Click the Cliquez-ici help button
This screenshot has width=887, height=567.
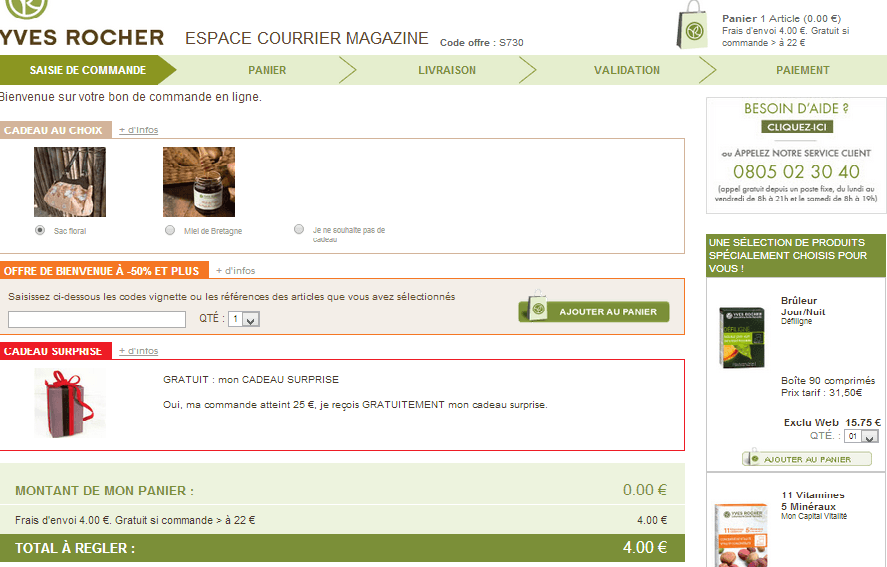[797, 127]
